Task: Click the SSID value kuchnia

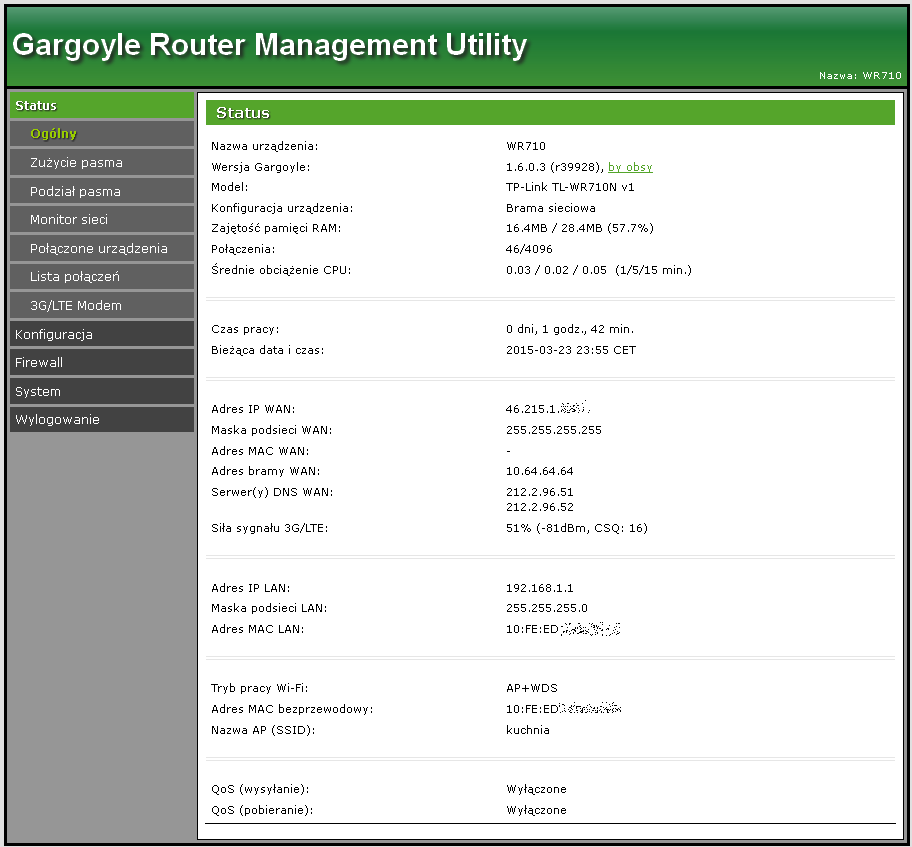Action: 528,730
